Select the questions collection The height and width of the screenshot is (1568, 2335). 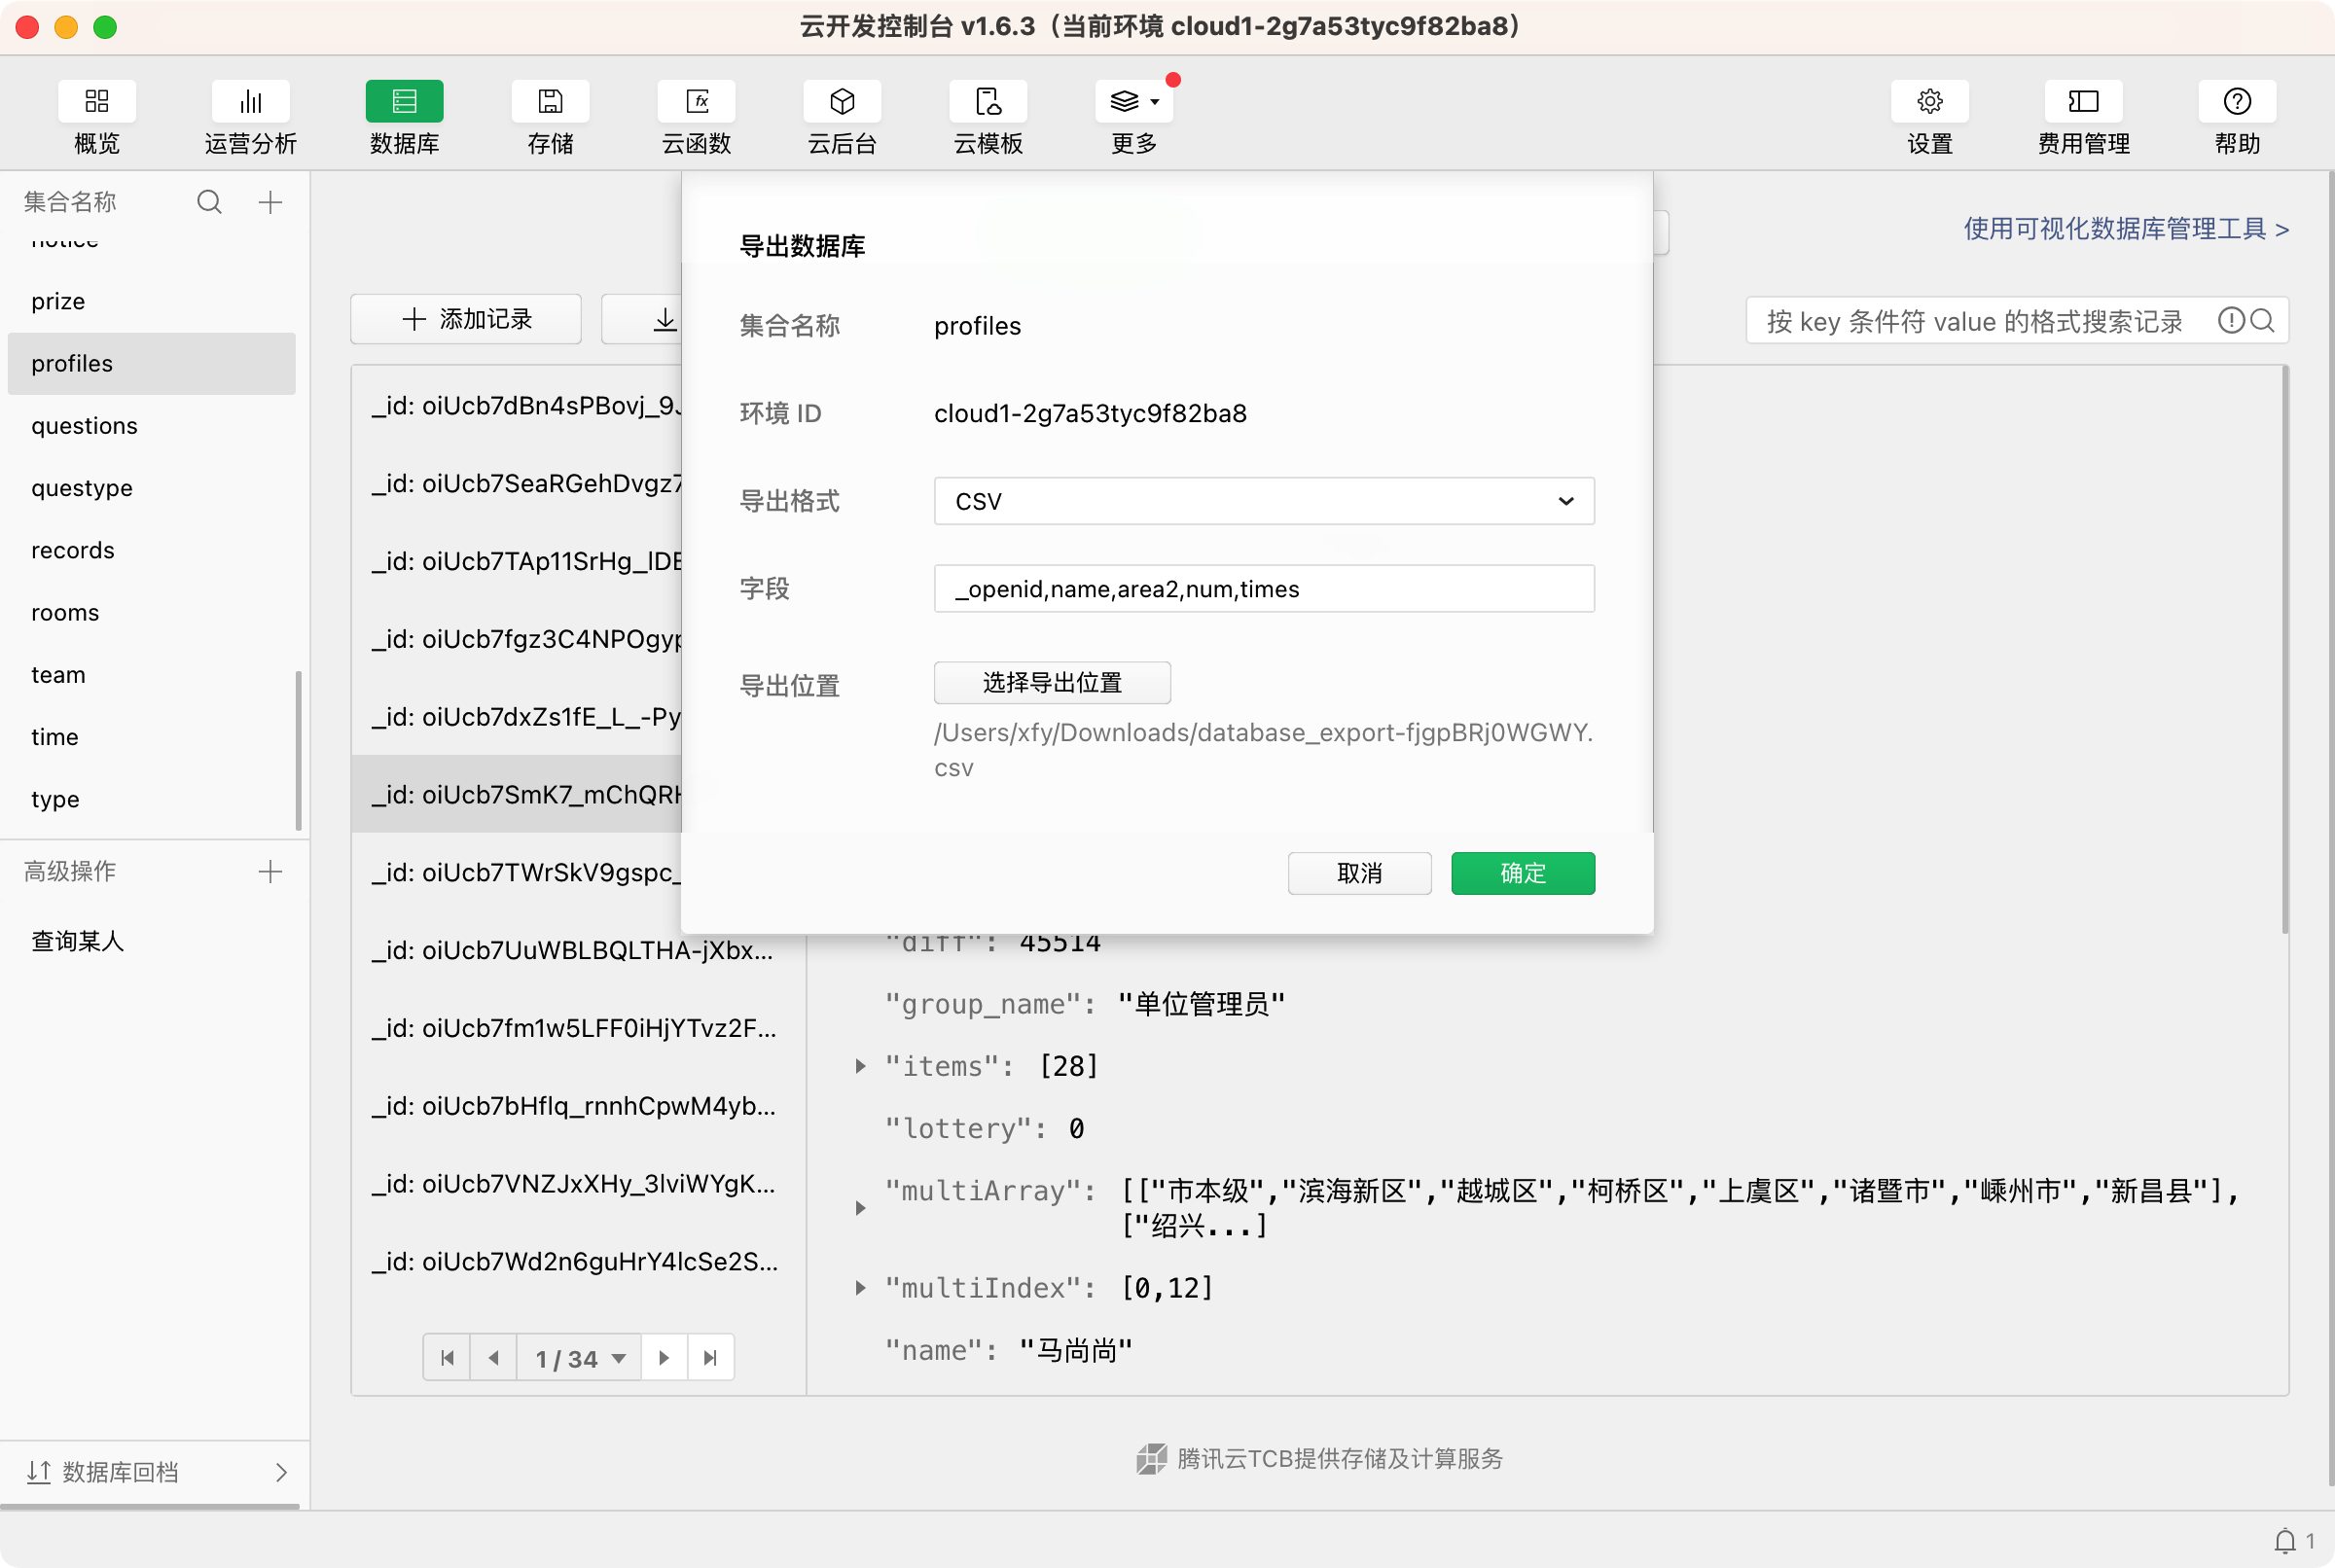85,426
